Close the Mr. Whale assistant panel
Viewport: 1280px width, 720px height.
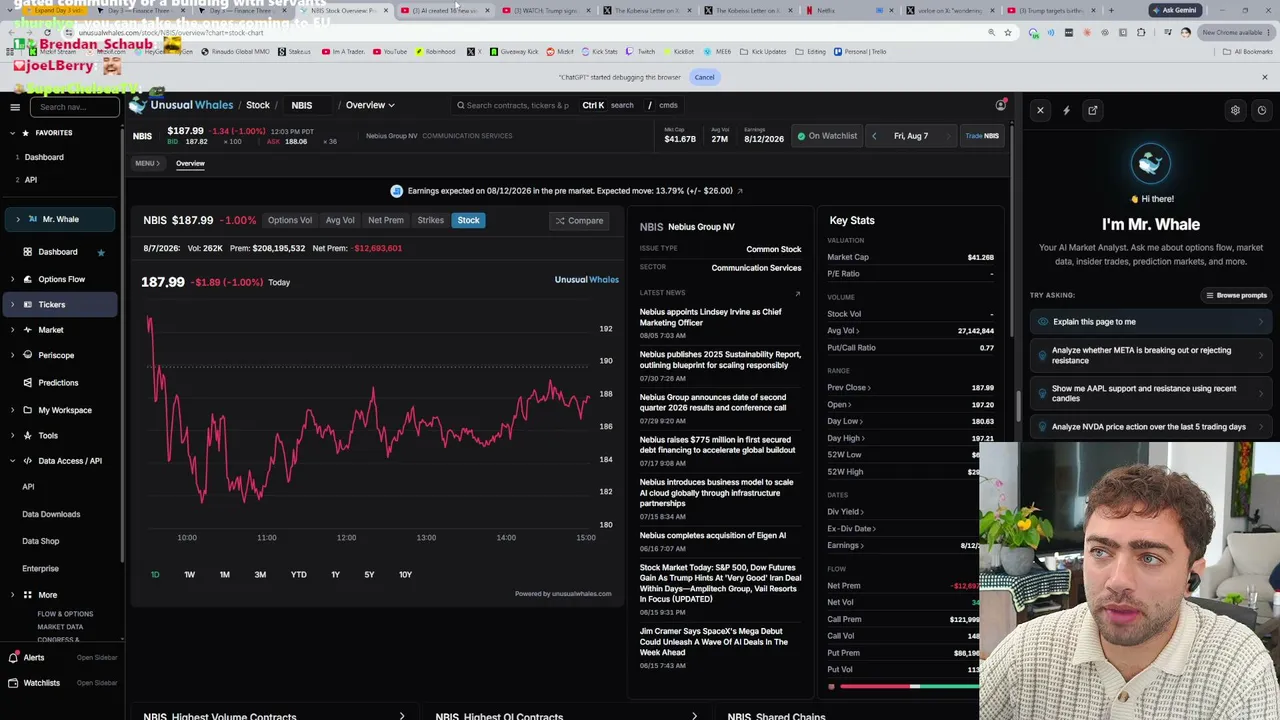tap(1040, 110)
